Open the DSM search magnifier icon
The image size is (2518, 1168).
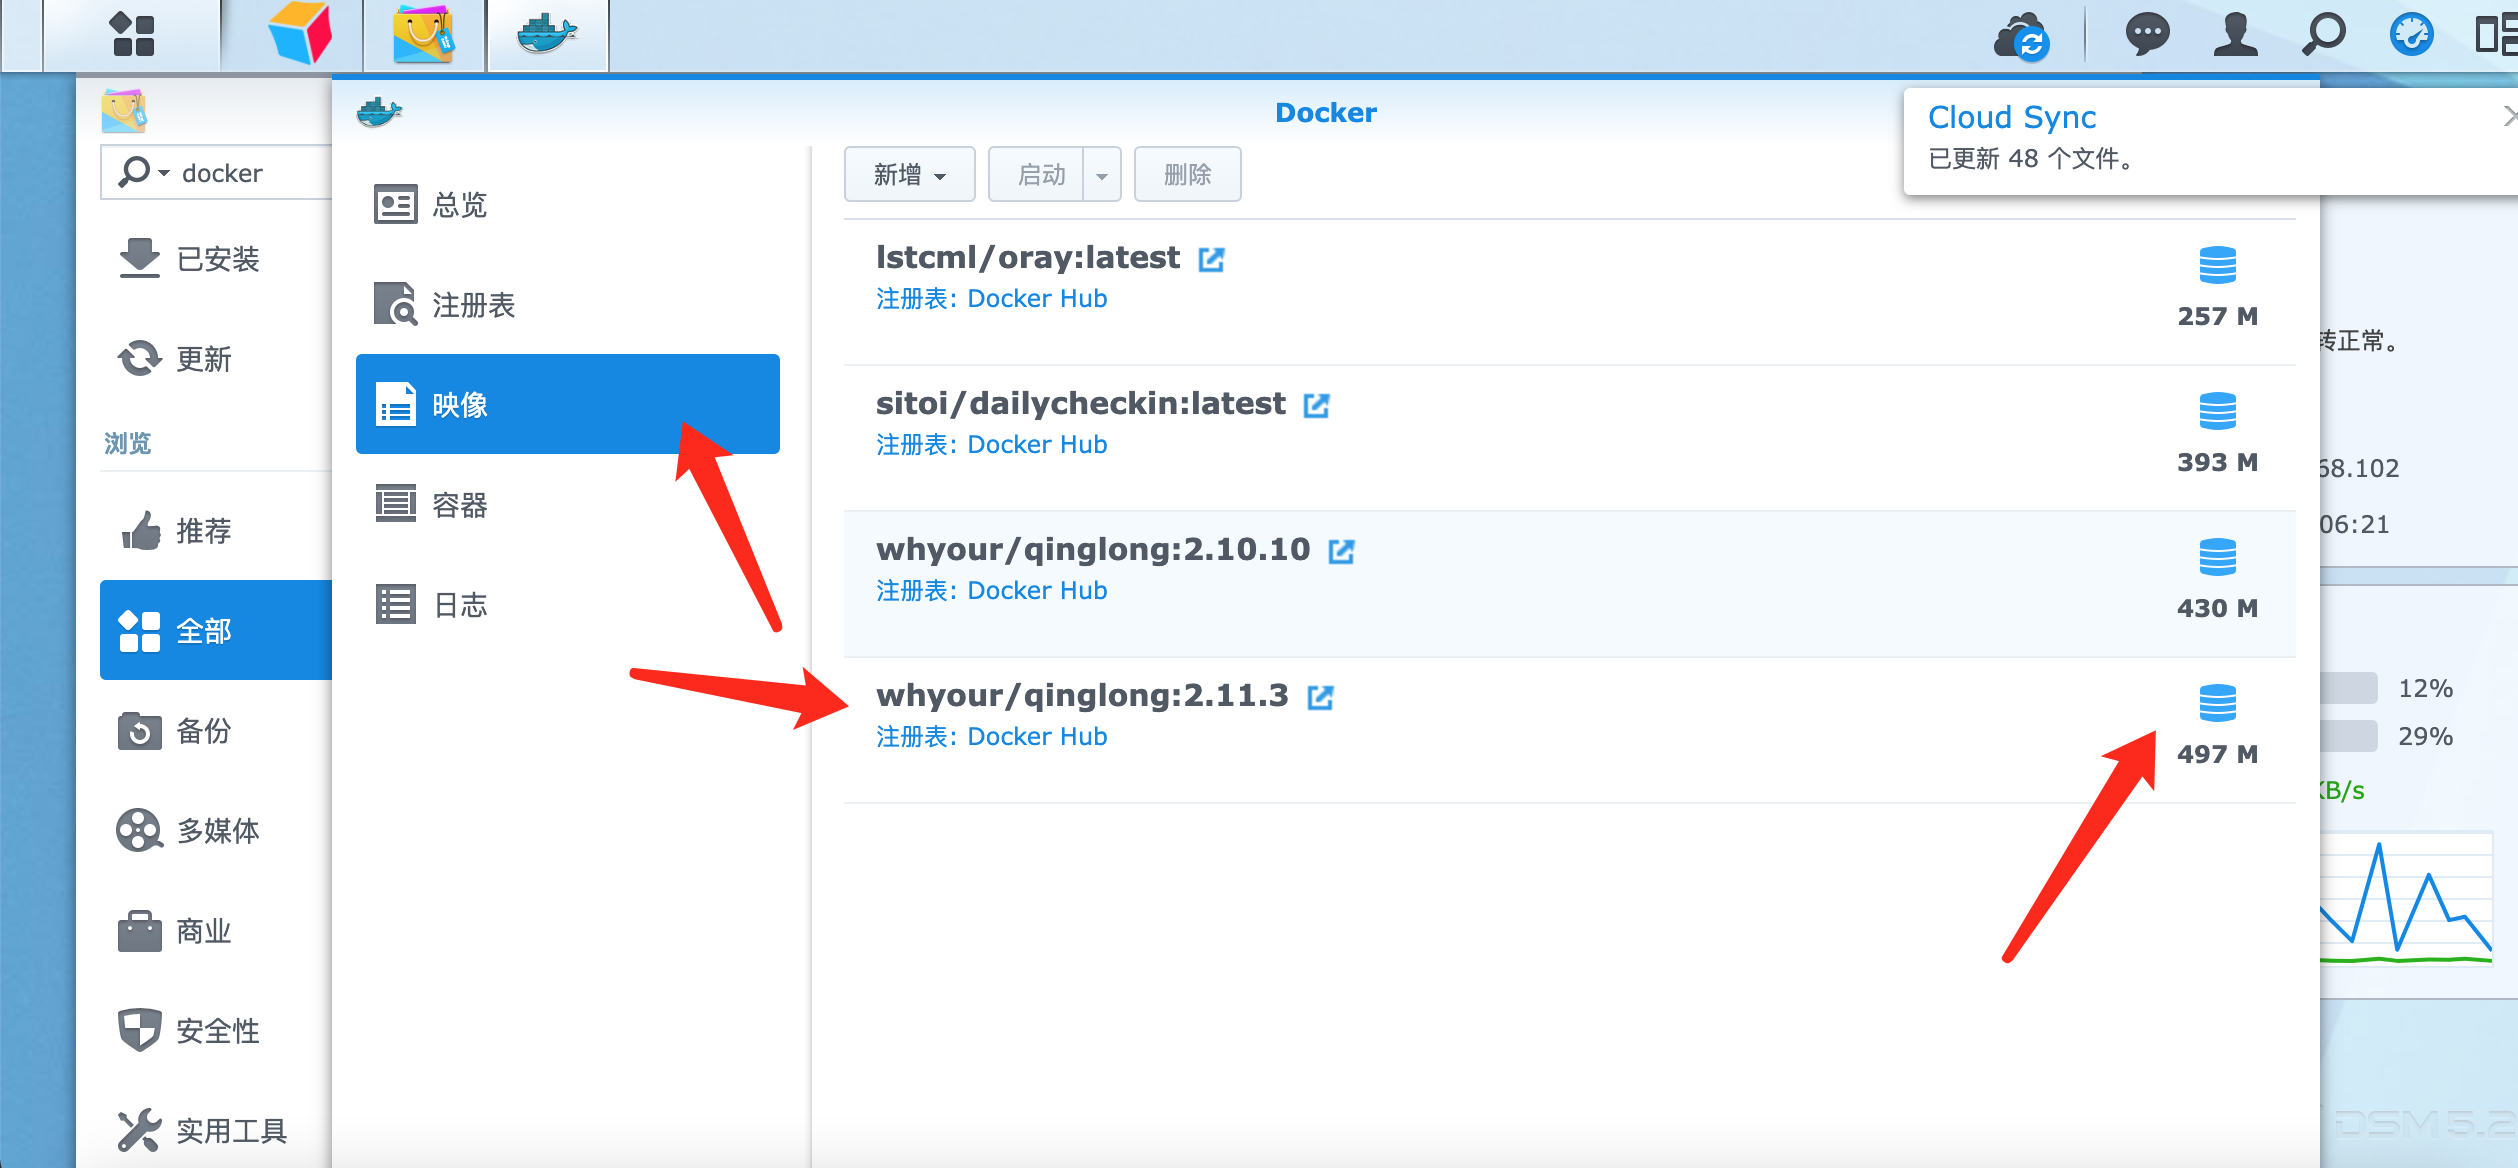tap(2323, 34)
